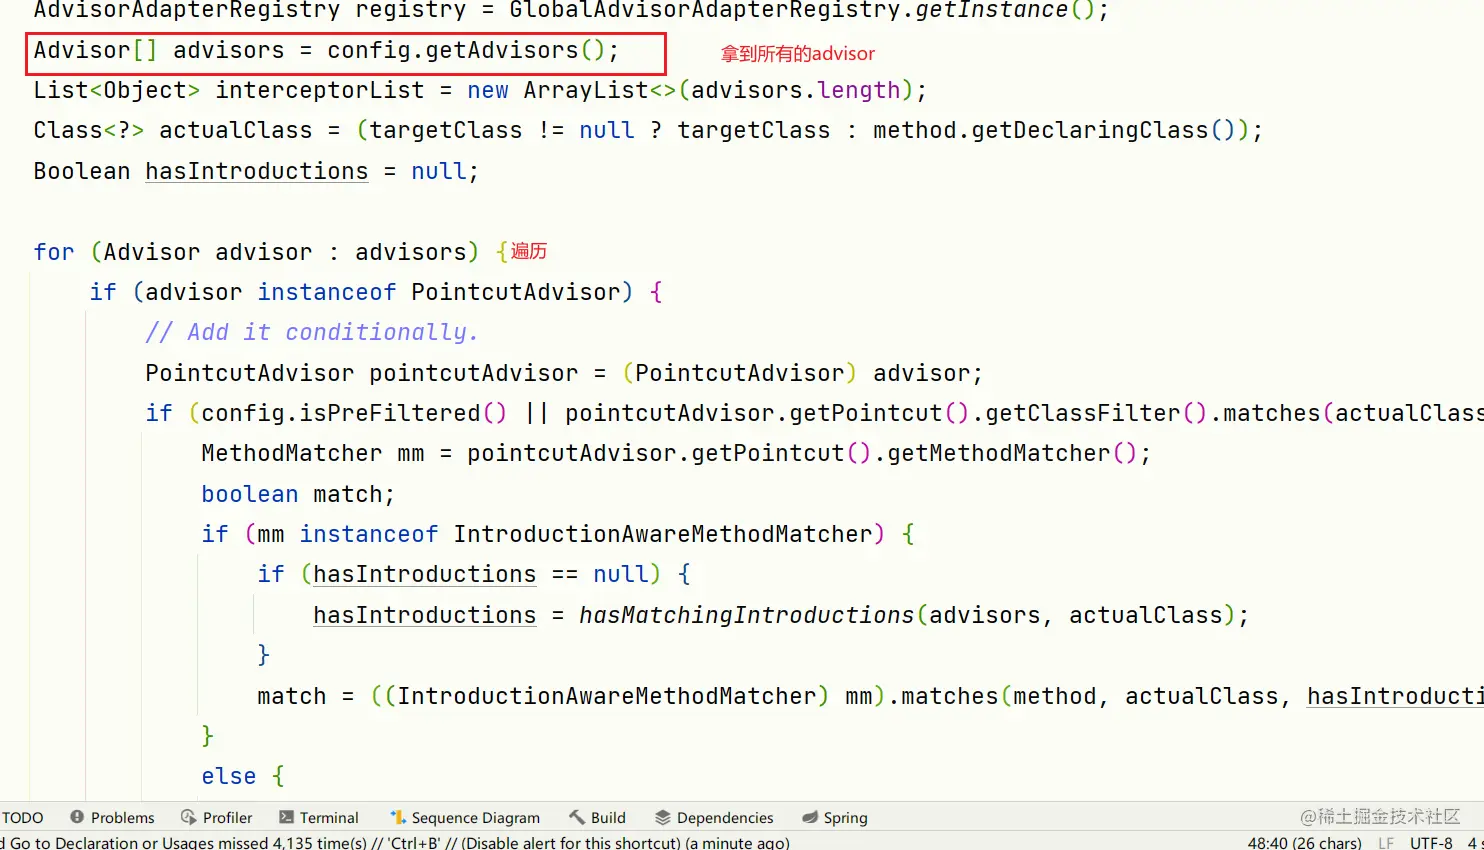Show the Terminal tool window
Viewport: 1484px width, 850px height.
(x=318, y=818)
